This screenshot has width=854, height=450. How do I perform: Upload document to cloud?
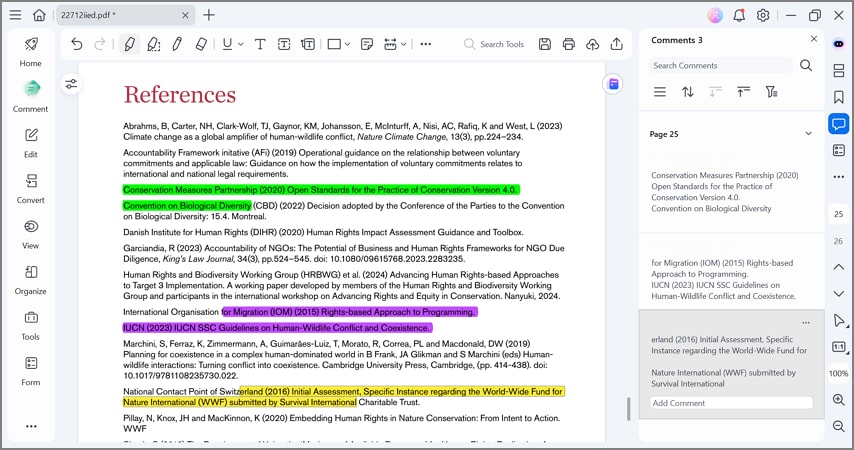tap(593, 44)
